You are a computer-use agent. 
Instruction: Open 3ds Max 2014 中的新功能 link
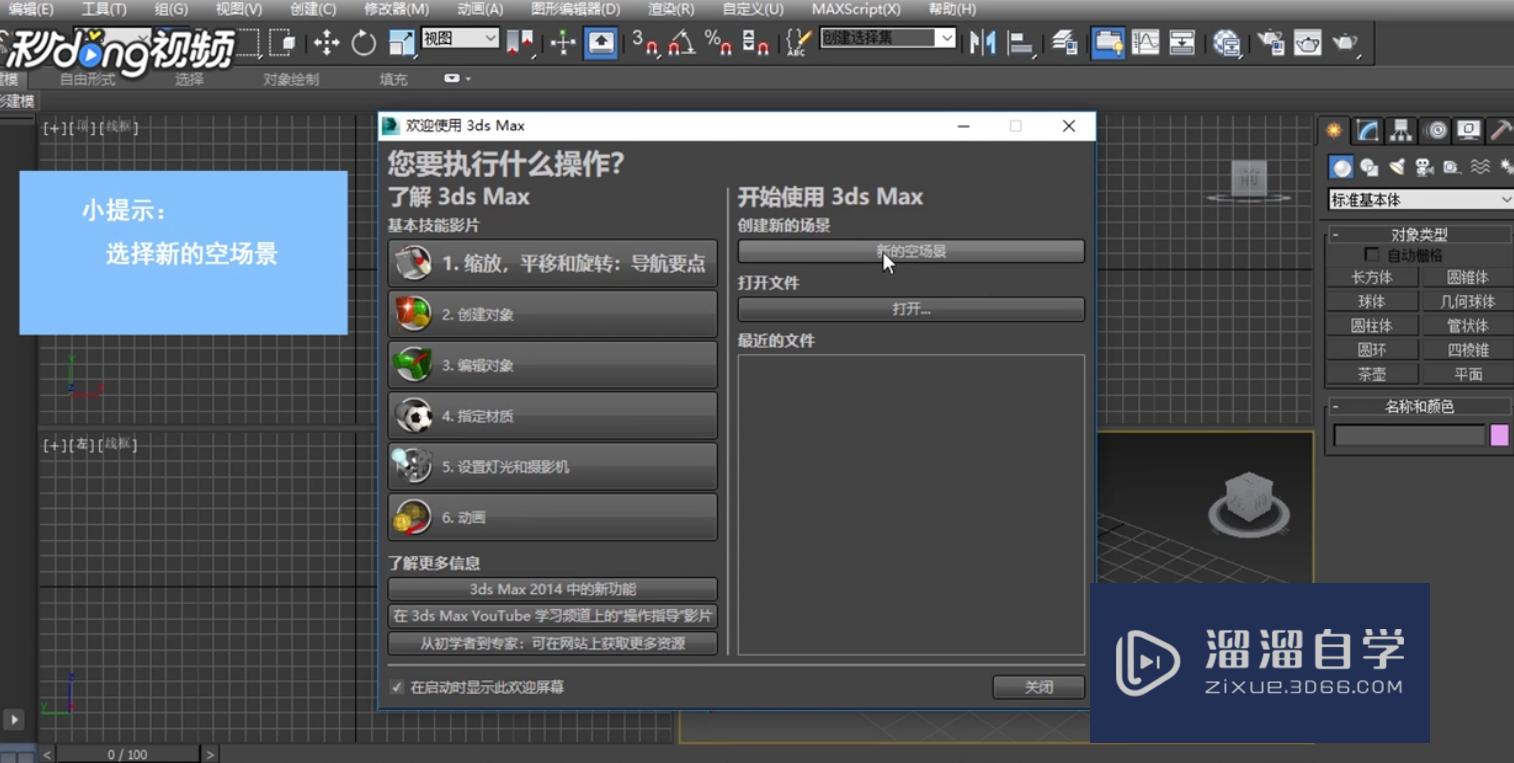[552, 589]
